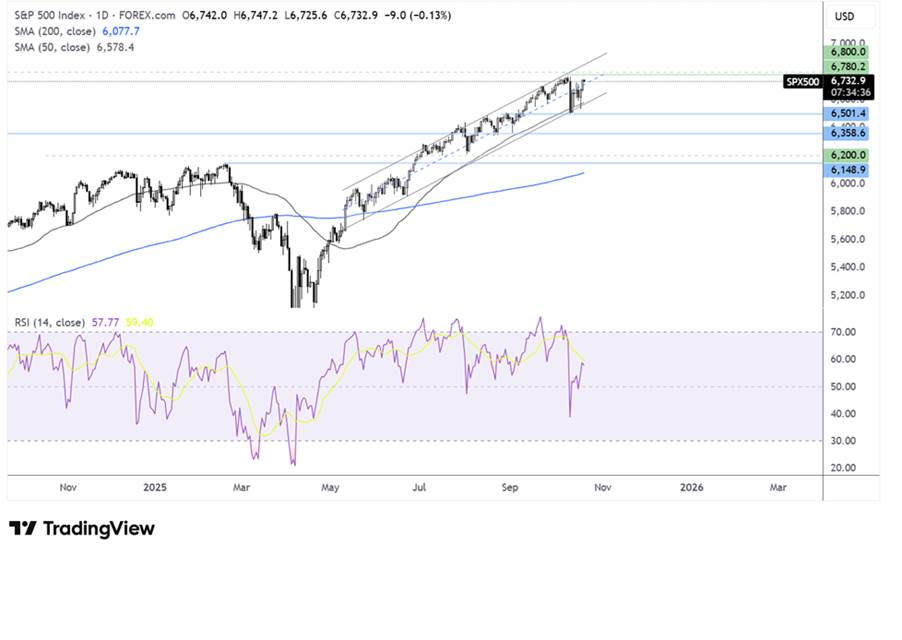902x640 pixels.
Task: Click the 2026 label on the time axis
Action: point(691,488)
